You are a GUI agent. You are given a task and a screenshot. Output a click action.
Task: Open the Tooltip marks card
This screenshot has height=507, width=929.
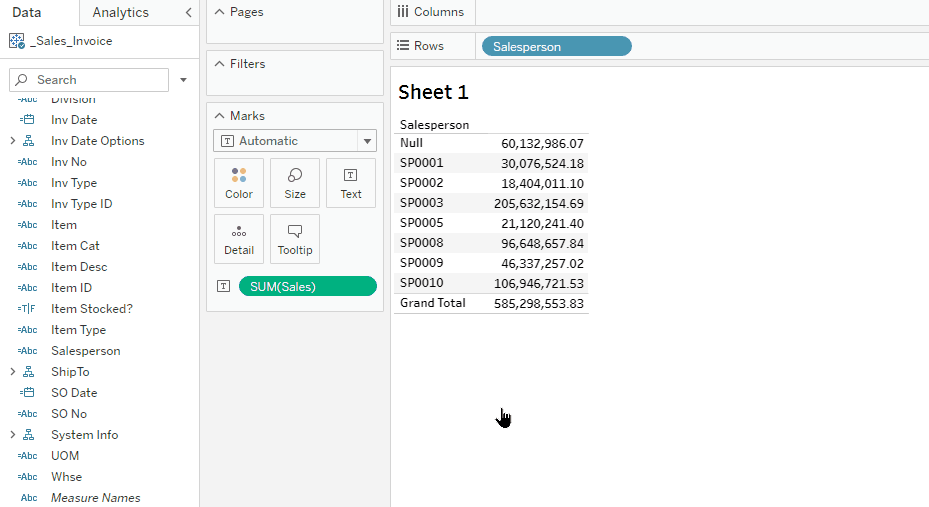(295, 239)
